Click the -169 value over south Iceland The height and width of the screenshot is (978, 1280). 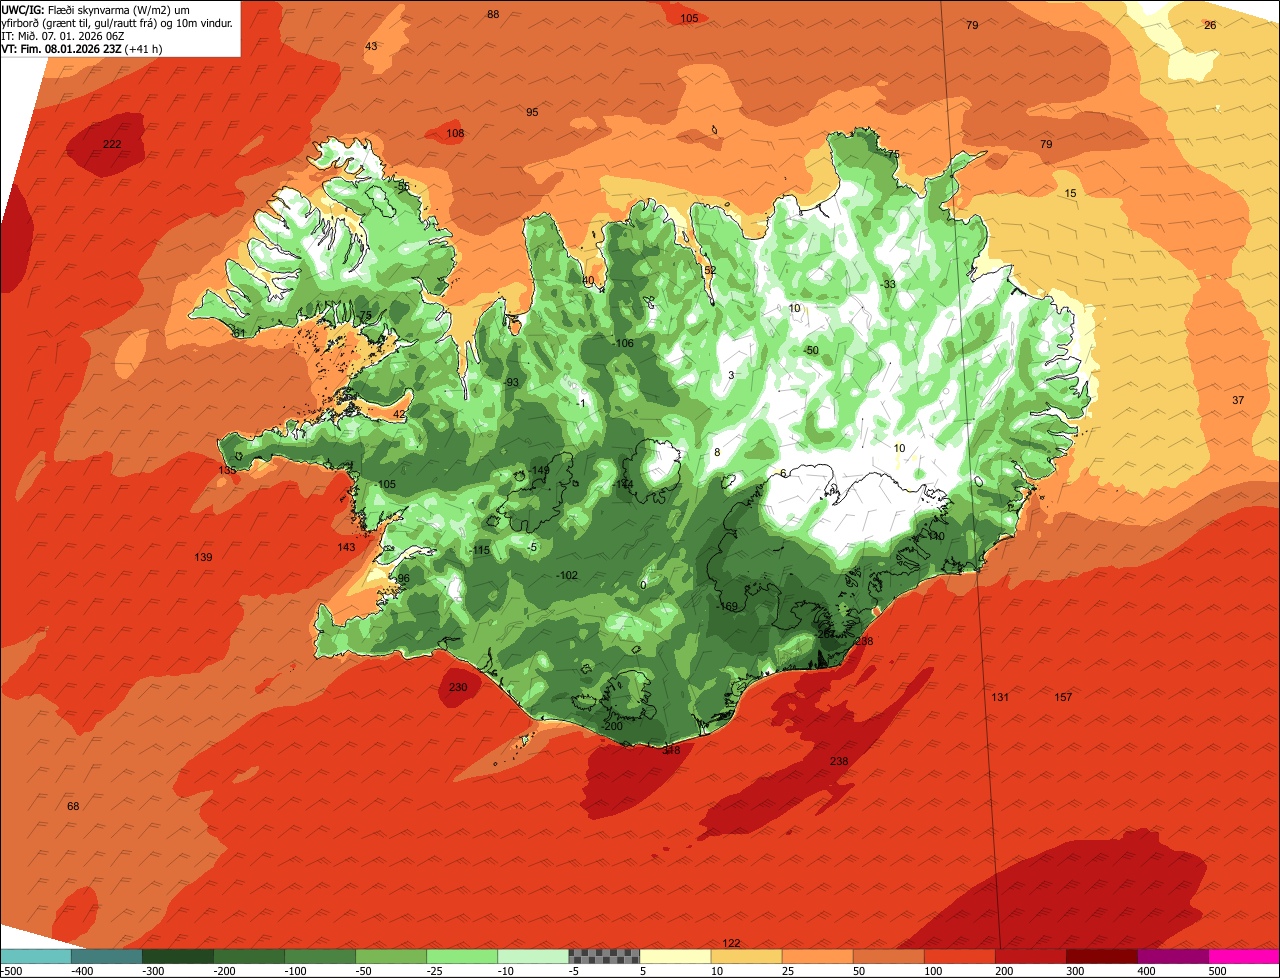pos(727,606)
